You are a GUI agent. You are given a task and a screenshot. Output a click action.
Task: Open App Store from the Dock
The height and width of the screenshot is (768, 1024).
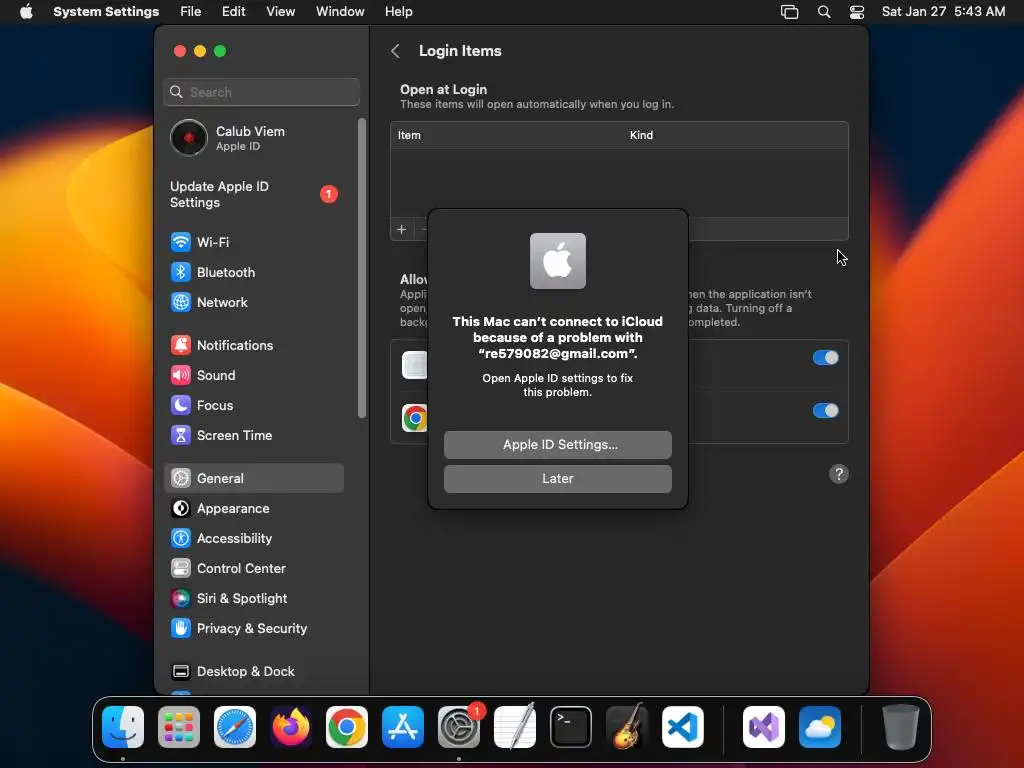[x=403, y=727]
